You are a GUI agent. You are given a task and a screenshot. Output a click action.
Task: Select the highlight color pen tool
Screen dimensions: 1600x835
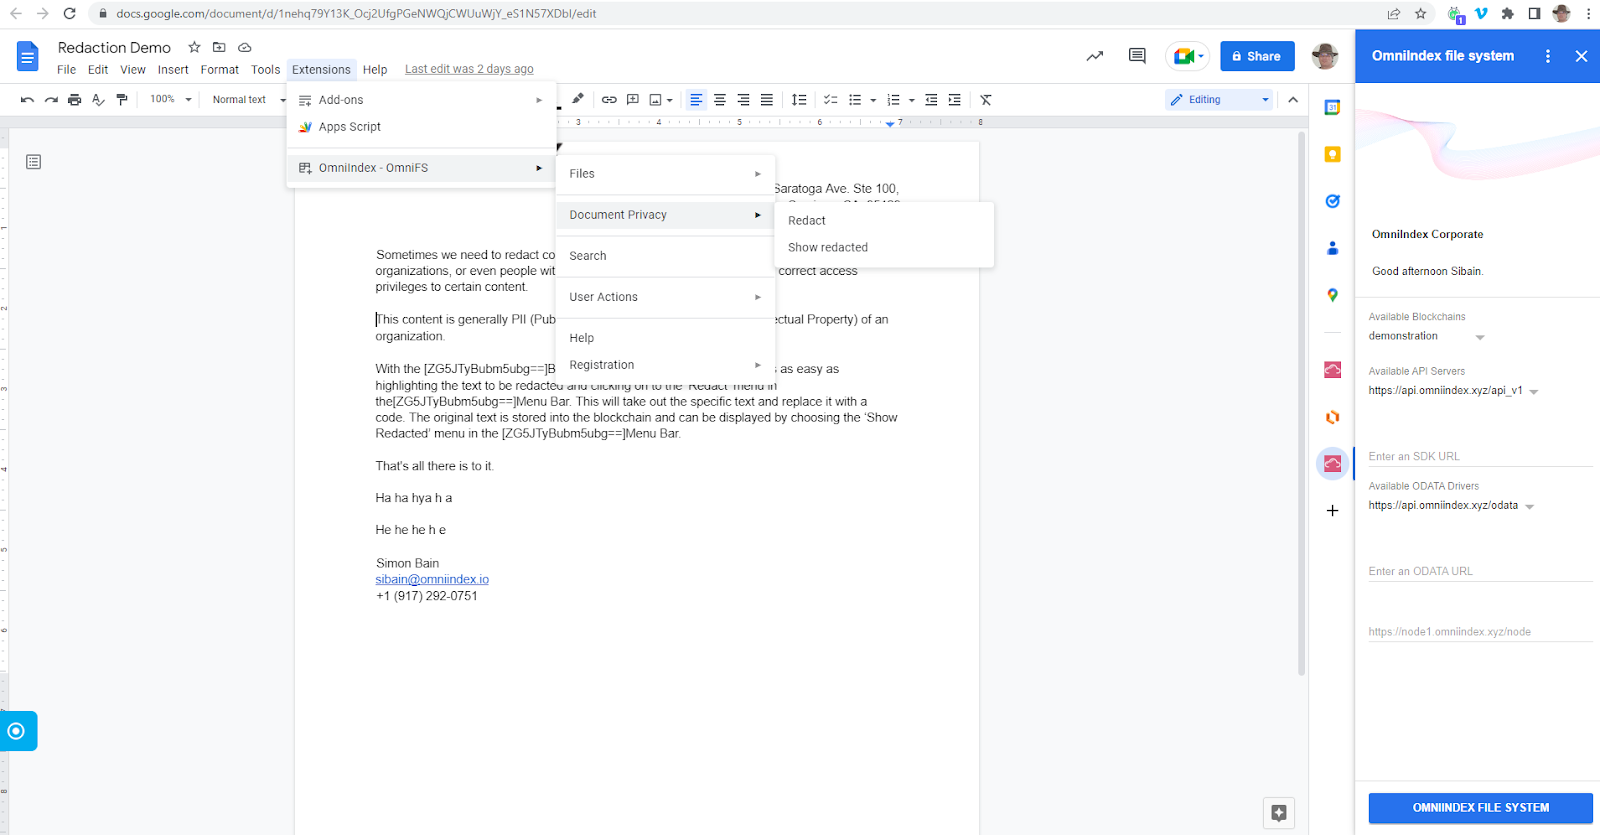[577, 100]
